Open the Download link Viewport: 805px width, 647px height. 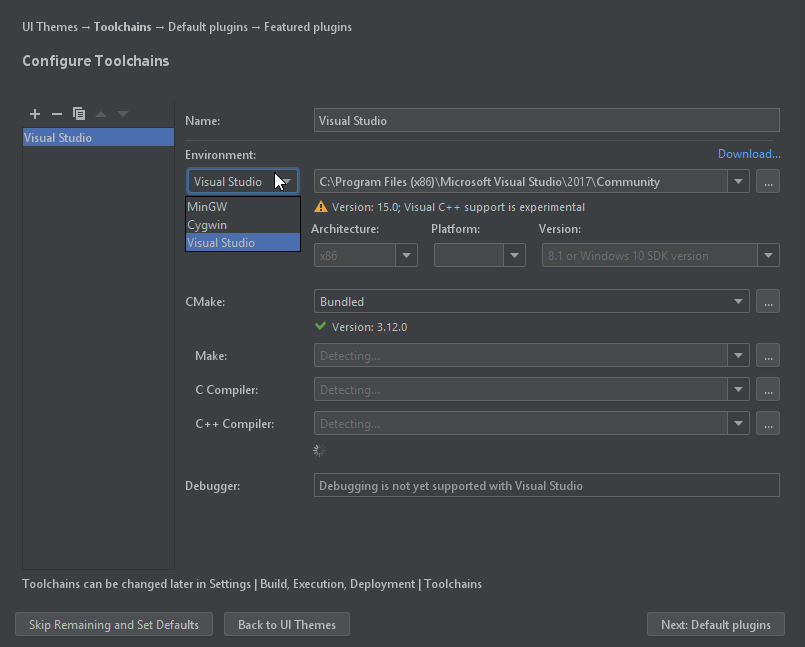coord(749,154)
